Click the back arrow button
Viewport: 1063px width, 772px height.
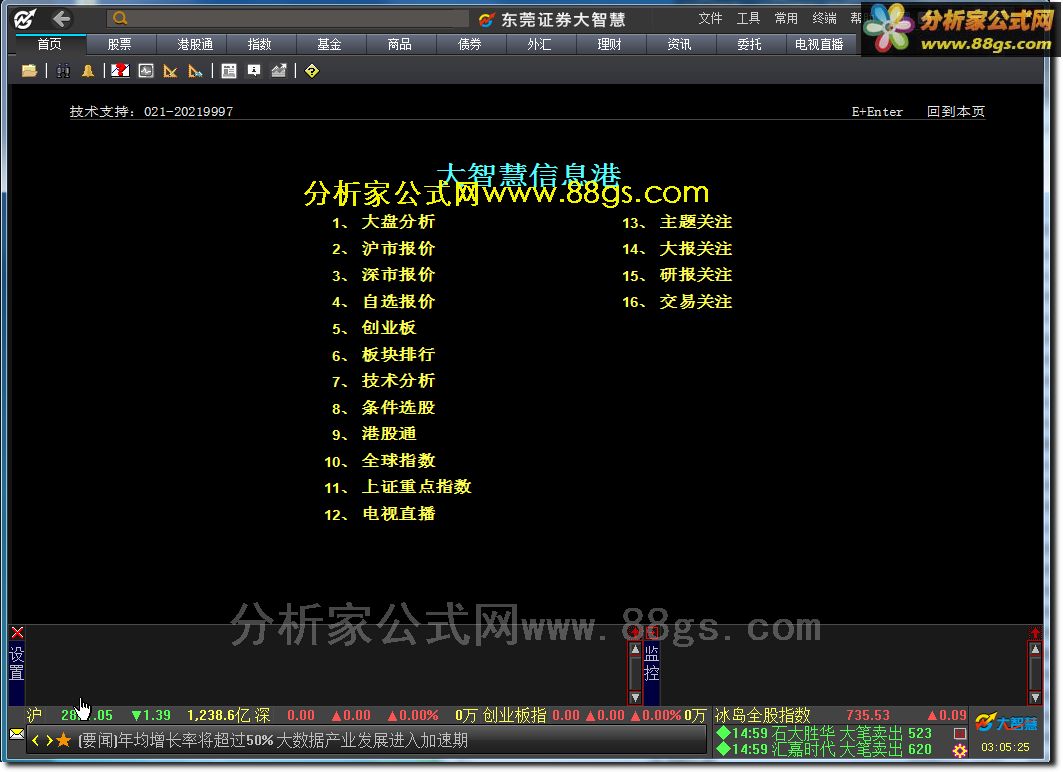coord(62,19)
